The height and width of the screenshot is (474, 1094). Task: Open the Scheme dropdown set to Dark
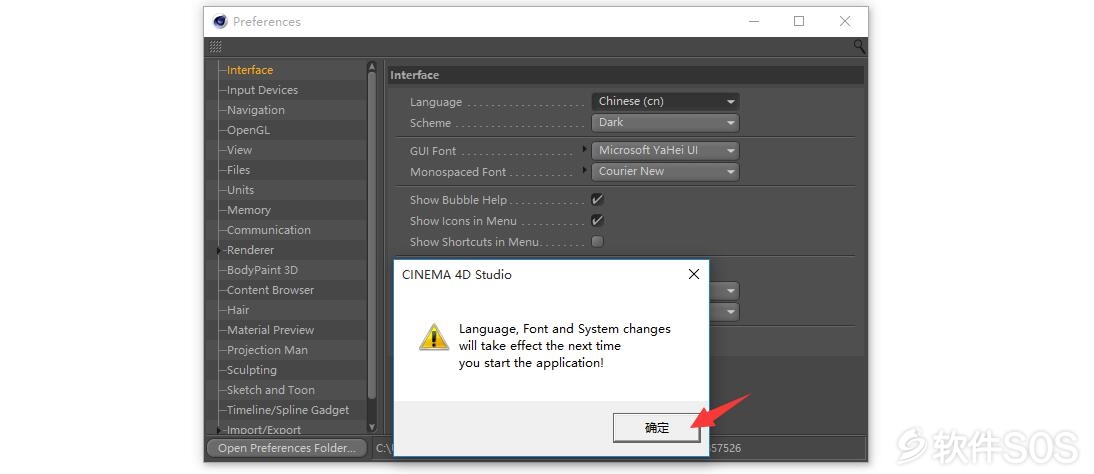pyautogui.click(x=665, y=122)
